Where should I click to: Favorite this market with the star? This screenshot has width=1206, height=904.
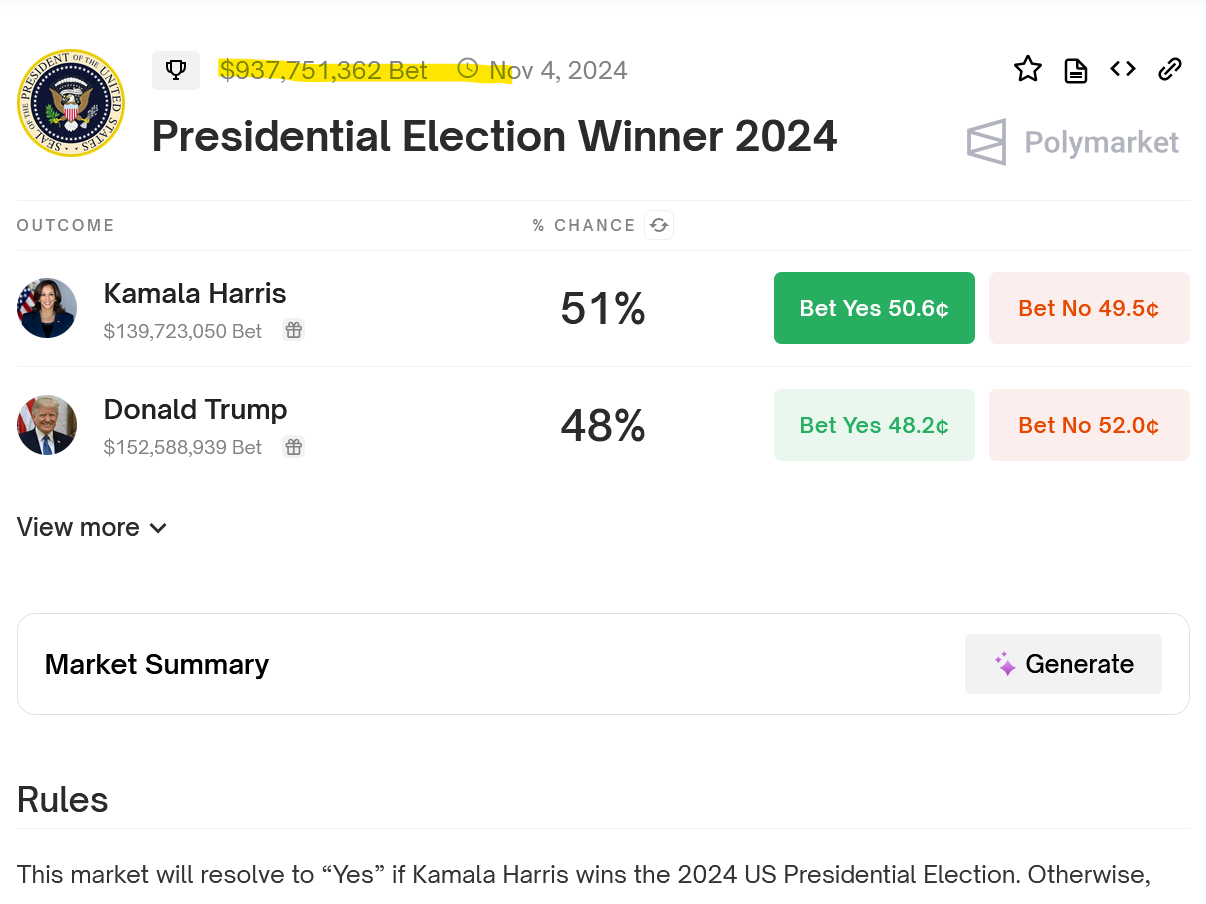click(1027, 68)
